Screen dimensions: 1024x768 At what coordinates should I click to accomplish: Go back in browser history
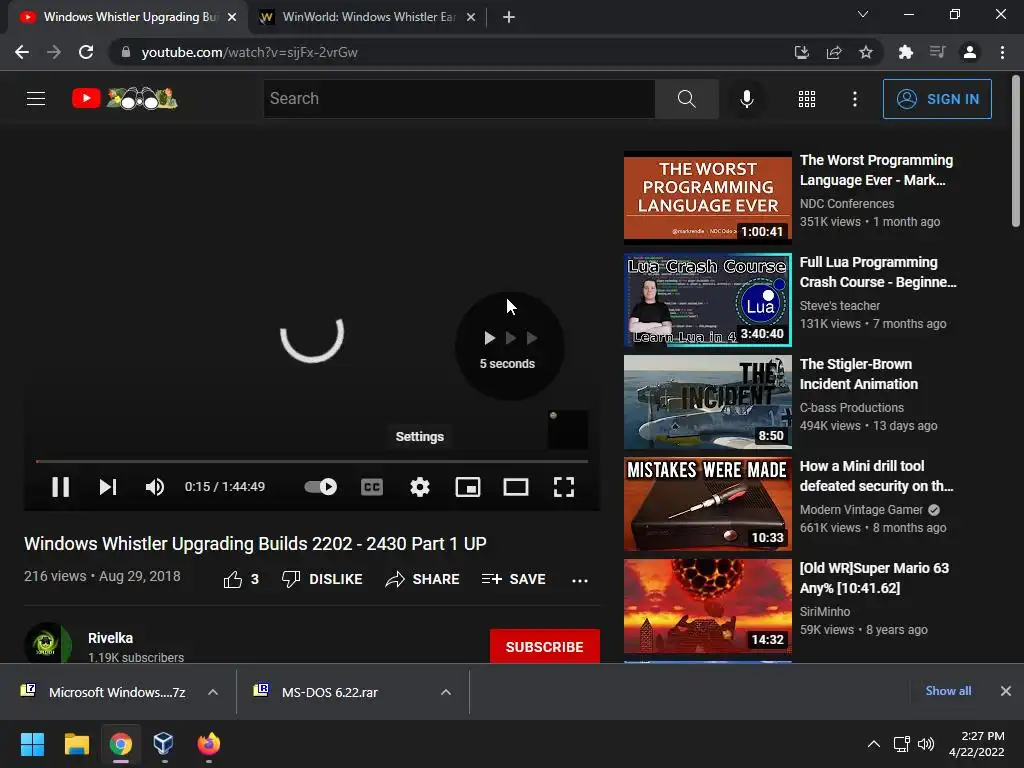point(22,52)
